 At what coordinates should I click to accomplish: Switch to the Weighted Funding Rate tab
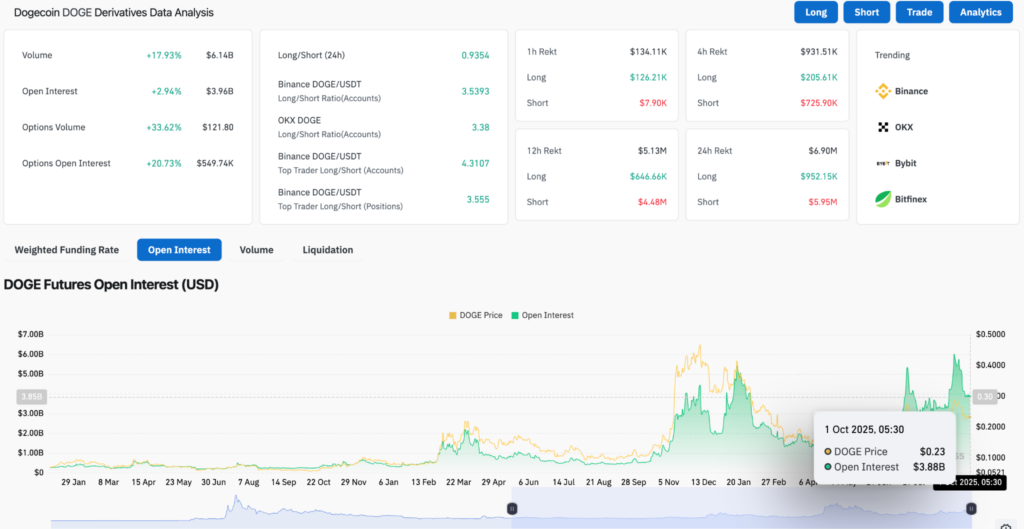[x=66, y=250]
